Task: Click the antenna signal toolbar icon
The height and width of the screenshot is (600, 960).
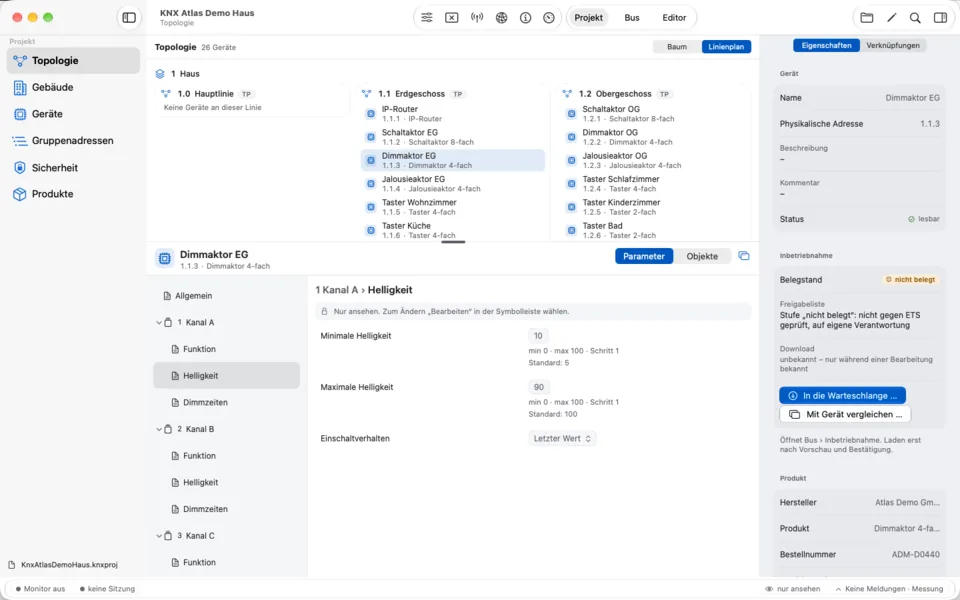Action: (x=477, y=18)
